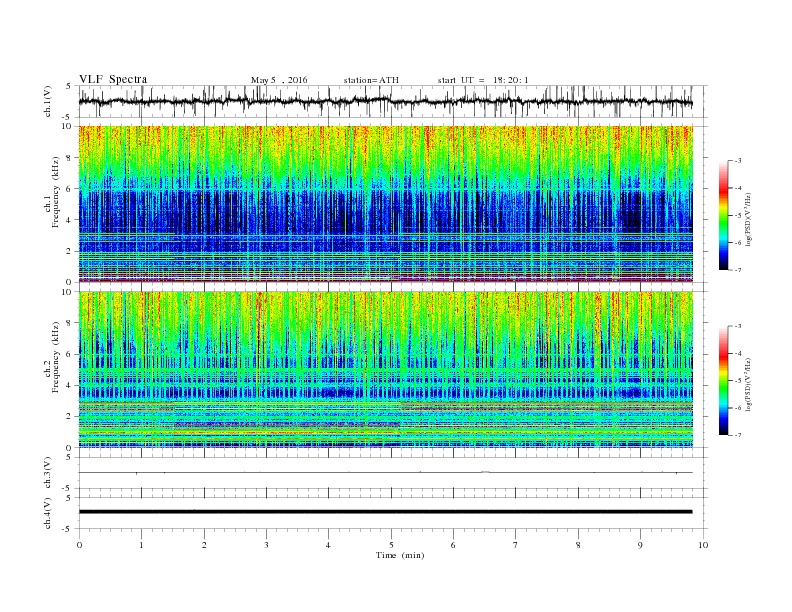This screenshot has width=792, height=612.
Task: Click inside the ch.1 spectrogram panel
Action: pos(386,204)
